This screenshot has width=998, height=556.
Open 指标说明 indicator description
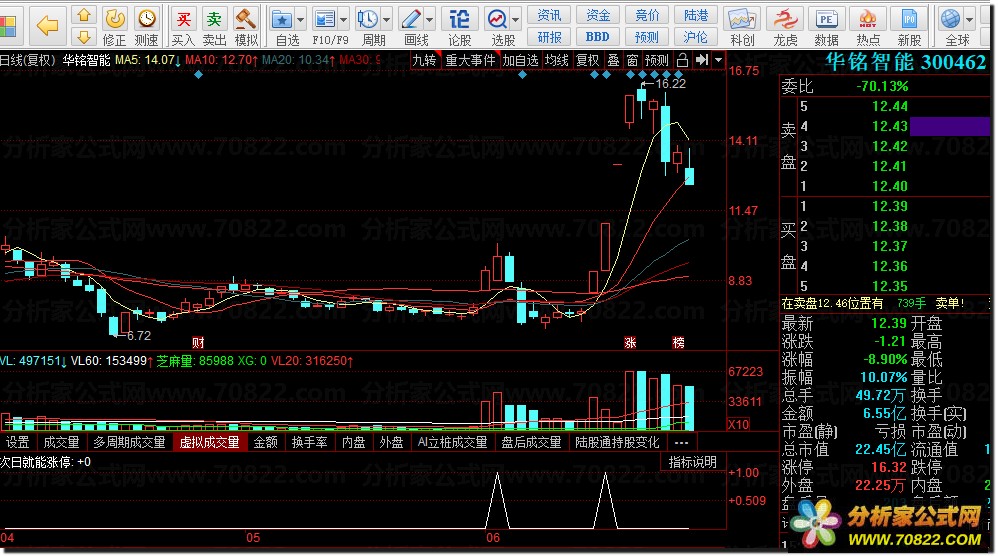point(692,462)
